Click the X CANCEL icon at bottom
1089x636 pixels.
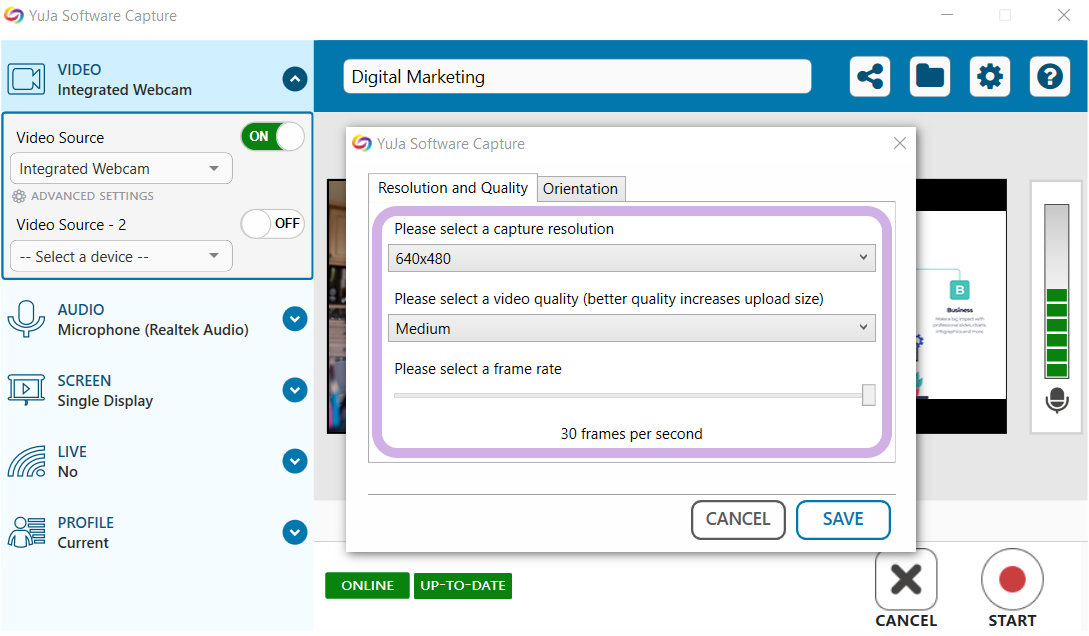click(906, 579)
